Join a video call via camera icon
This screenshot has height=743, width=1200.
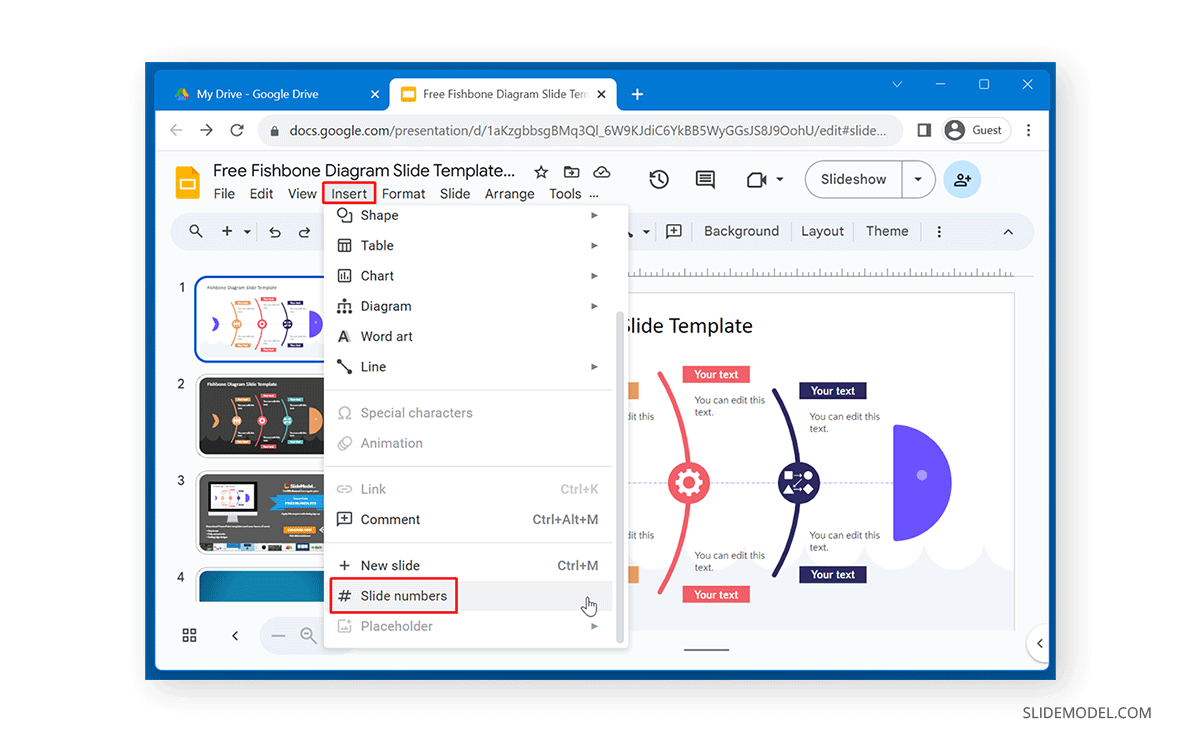757,179
